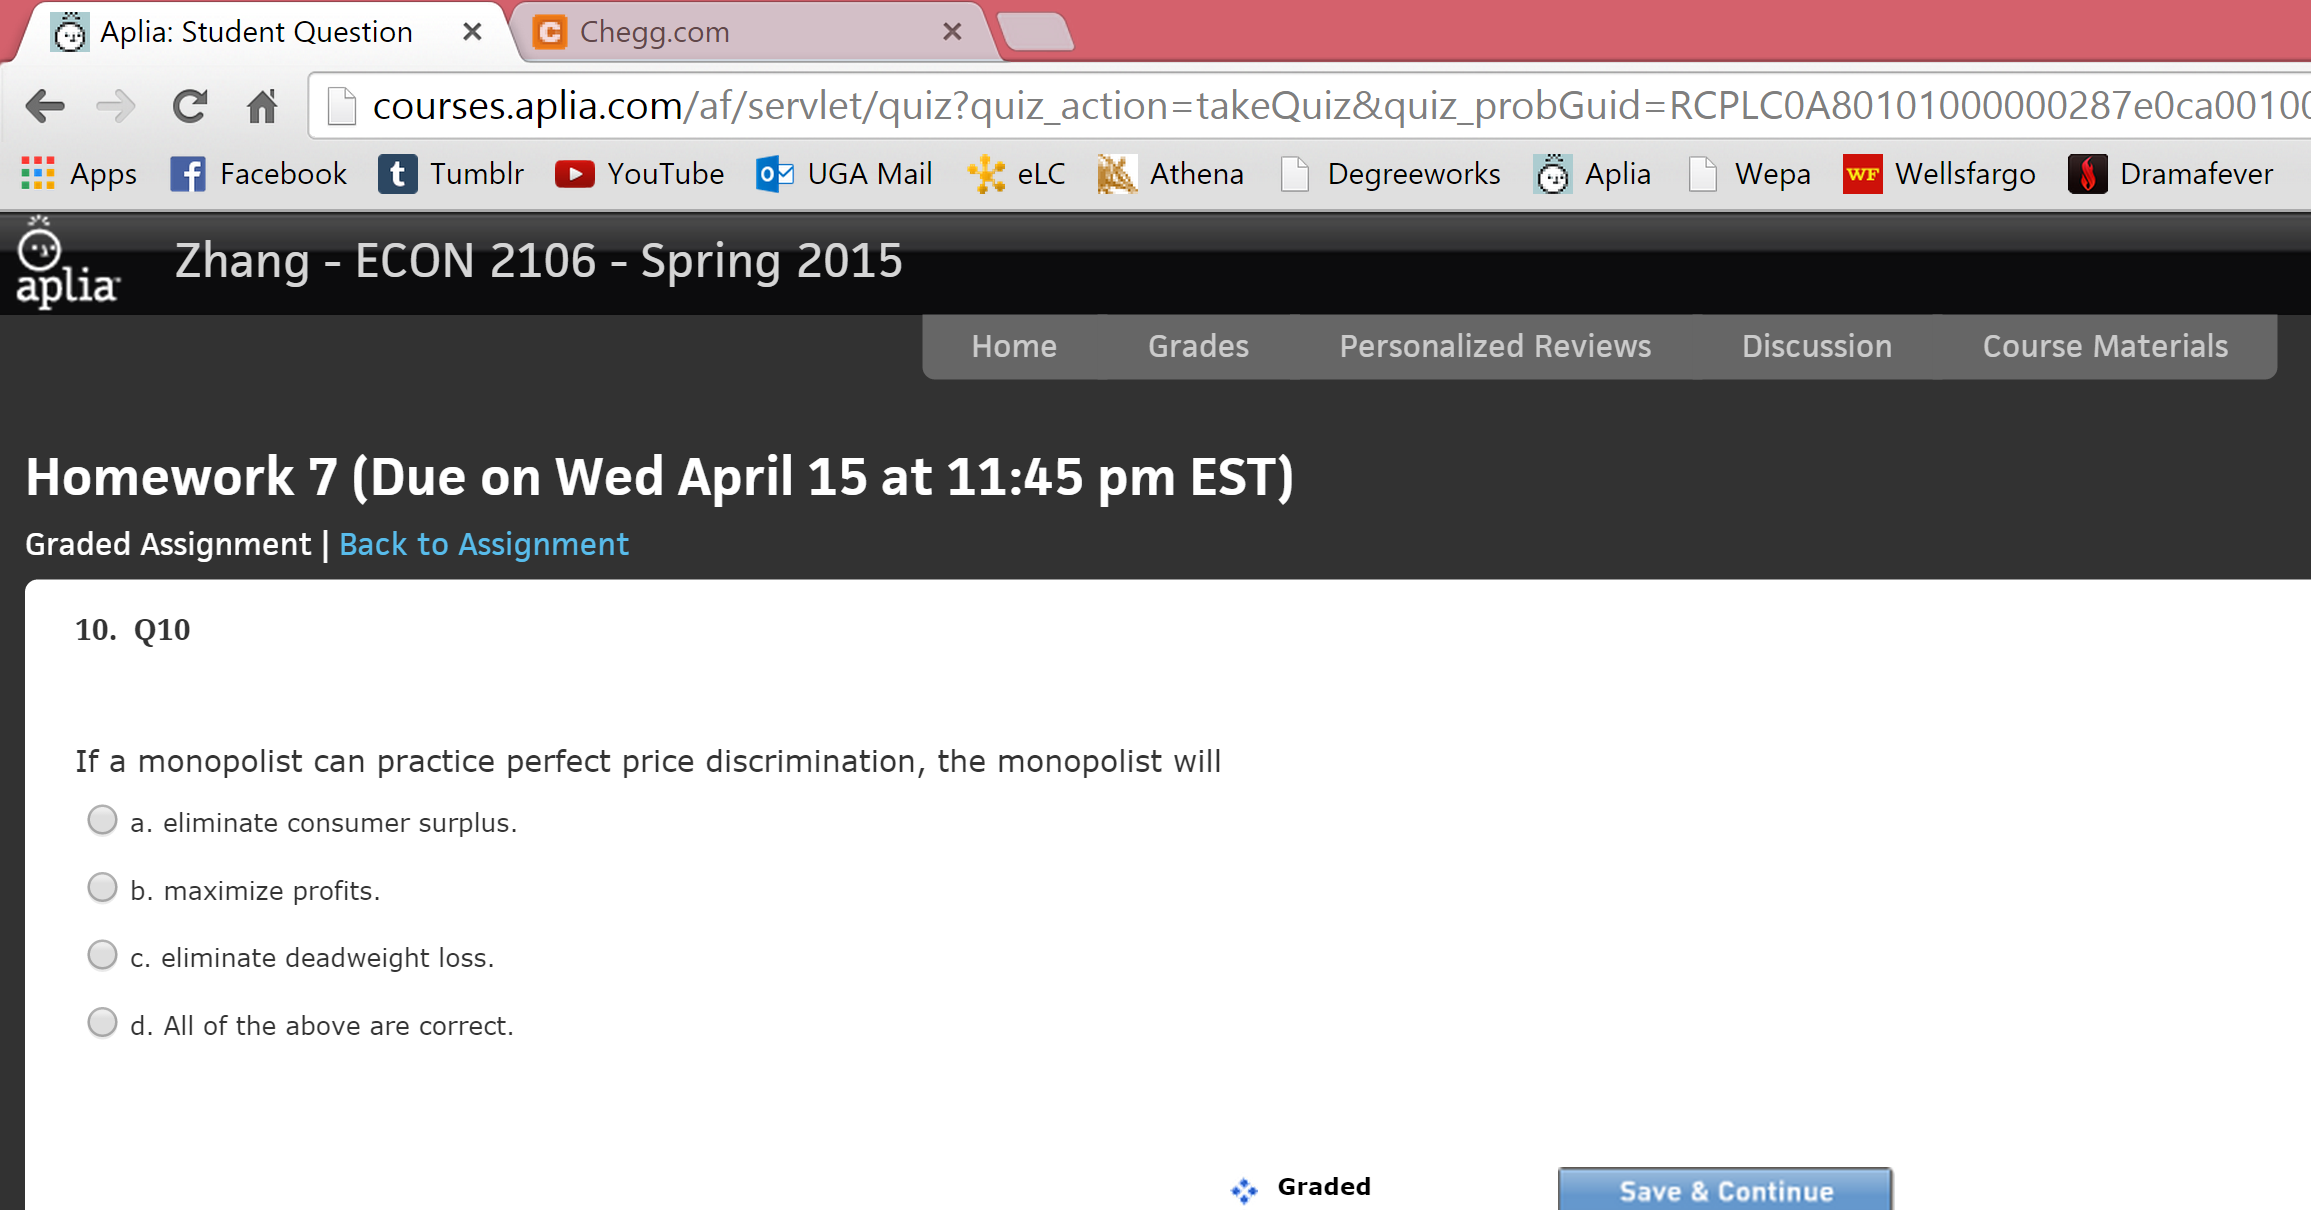The image size is (2311, 1210).
Task: Open the Personalized Reviews tab
Action: [1493, 344]
